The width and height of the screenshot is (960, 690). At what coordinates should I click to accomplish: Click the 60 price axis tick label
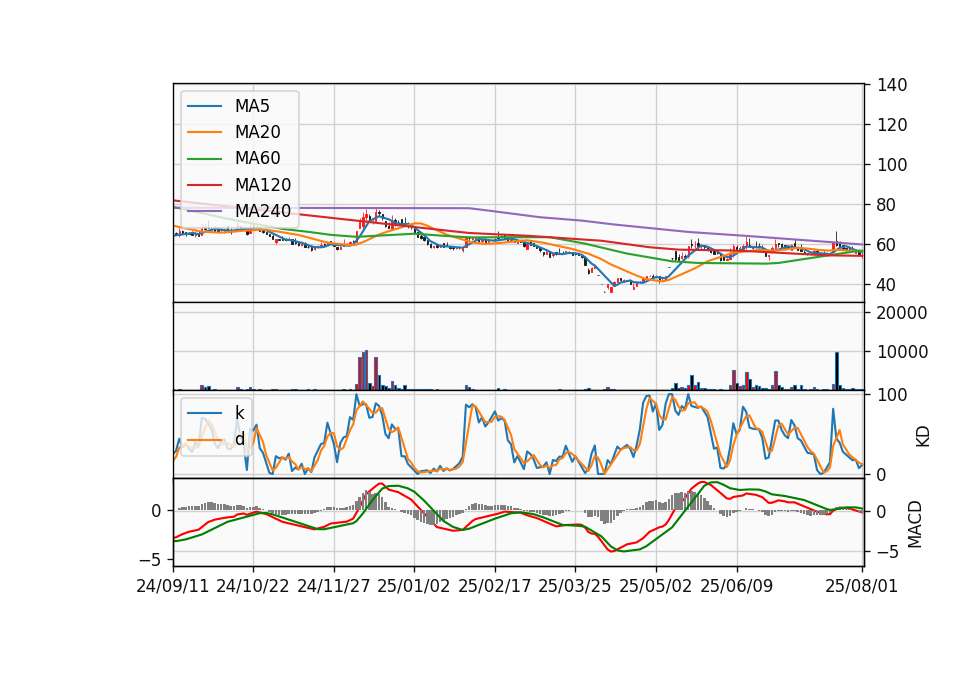[886, 245]
